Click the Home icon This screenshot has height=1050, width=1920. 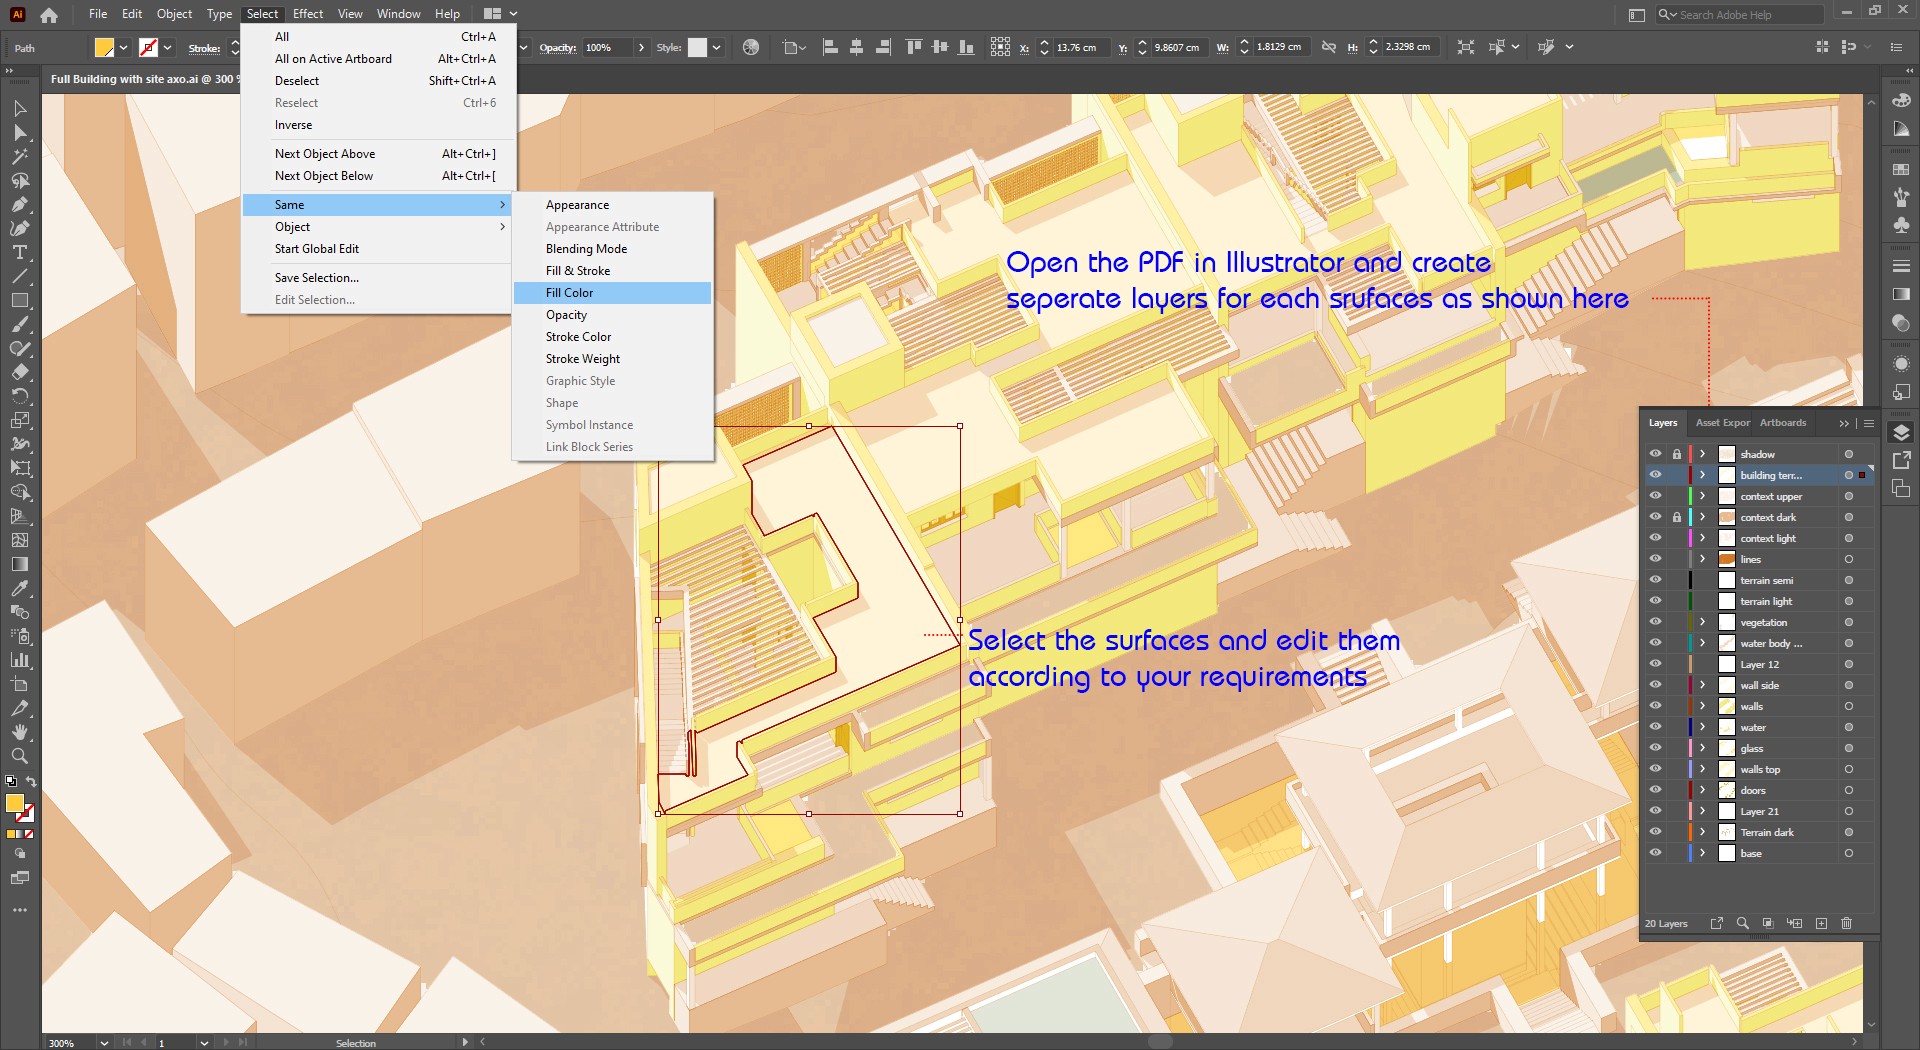(49, 14)
